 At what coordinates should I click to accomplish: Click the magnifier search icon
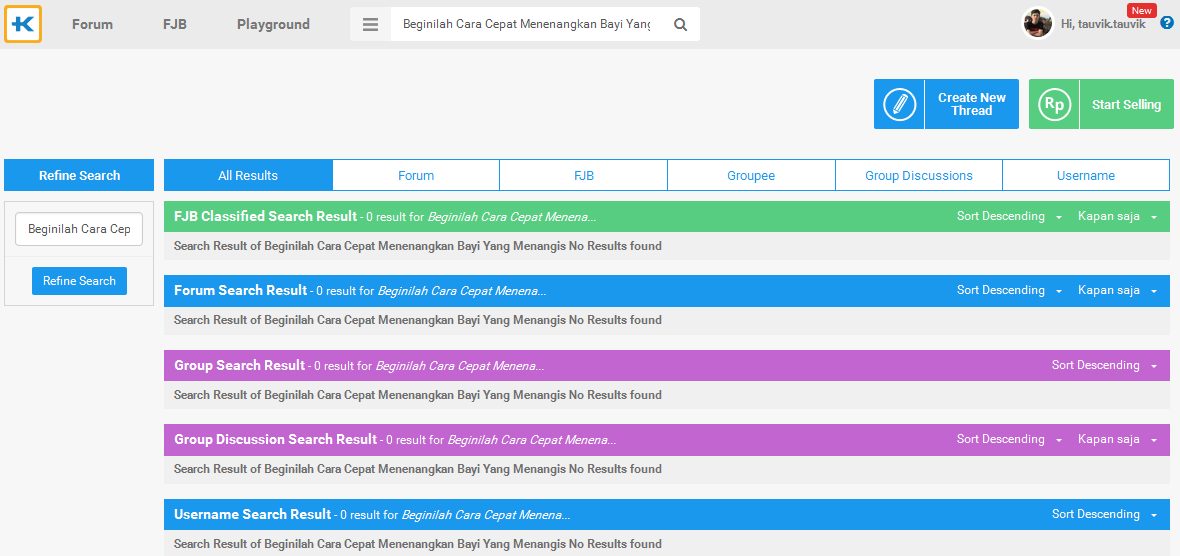point(680,24)
